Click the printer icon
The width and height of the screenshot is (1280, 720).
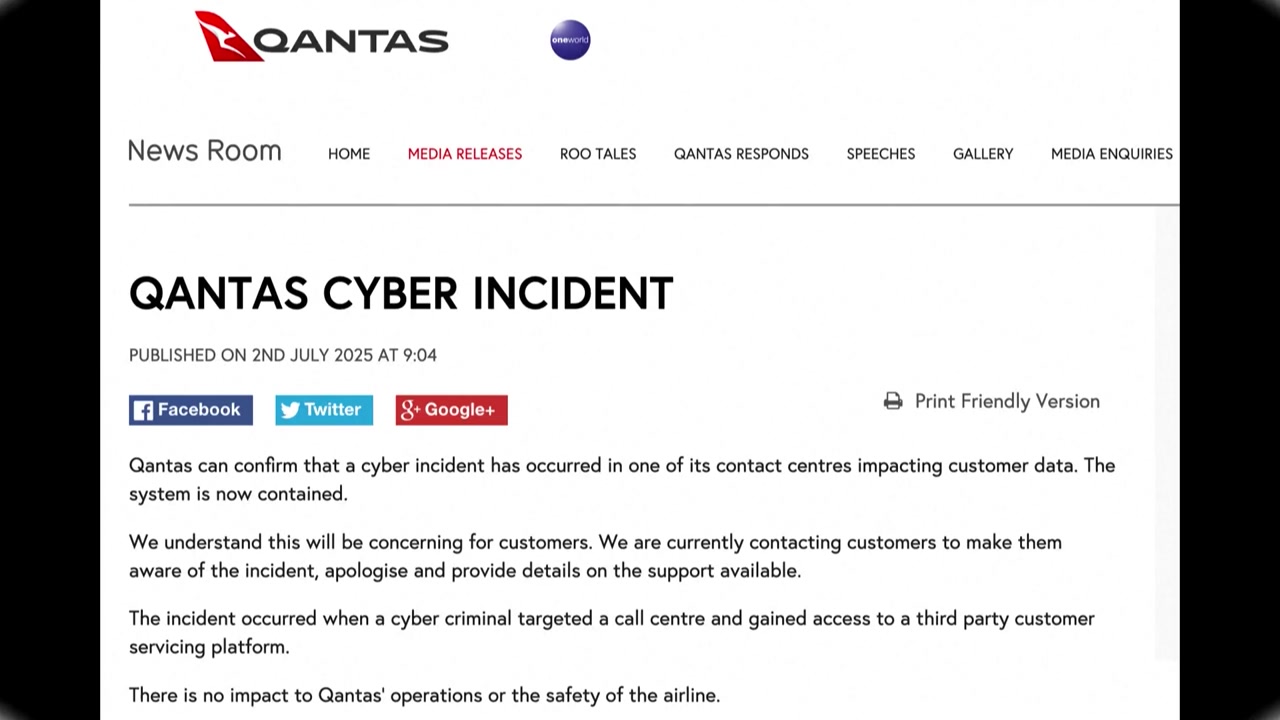[x=893, y=401]
